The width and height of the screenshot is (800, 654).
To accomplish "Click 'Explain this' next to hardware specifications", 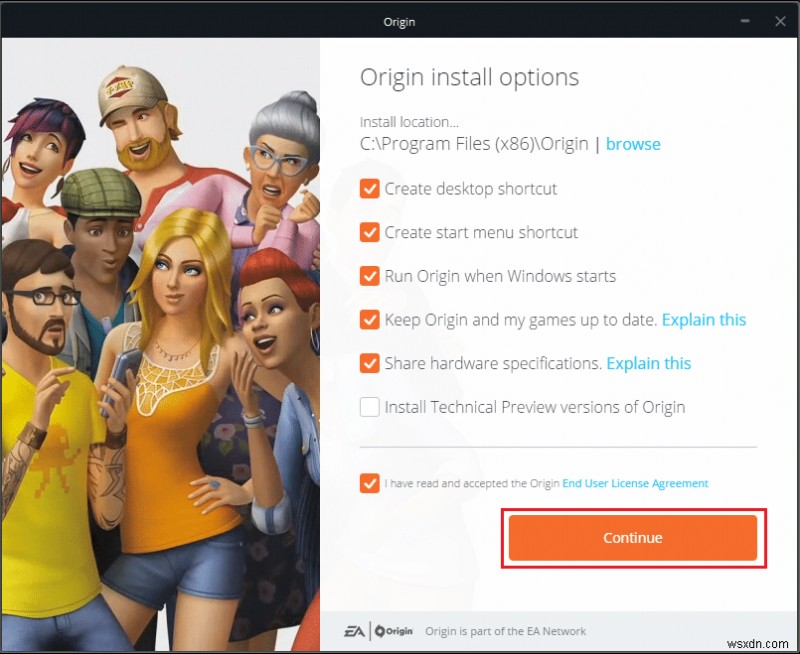I will (x=648, y=363).
